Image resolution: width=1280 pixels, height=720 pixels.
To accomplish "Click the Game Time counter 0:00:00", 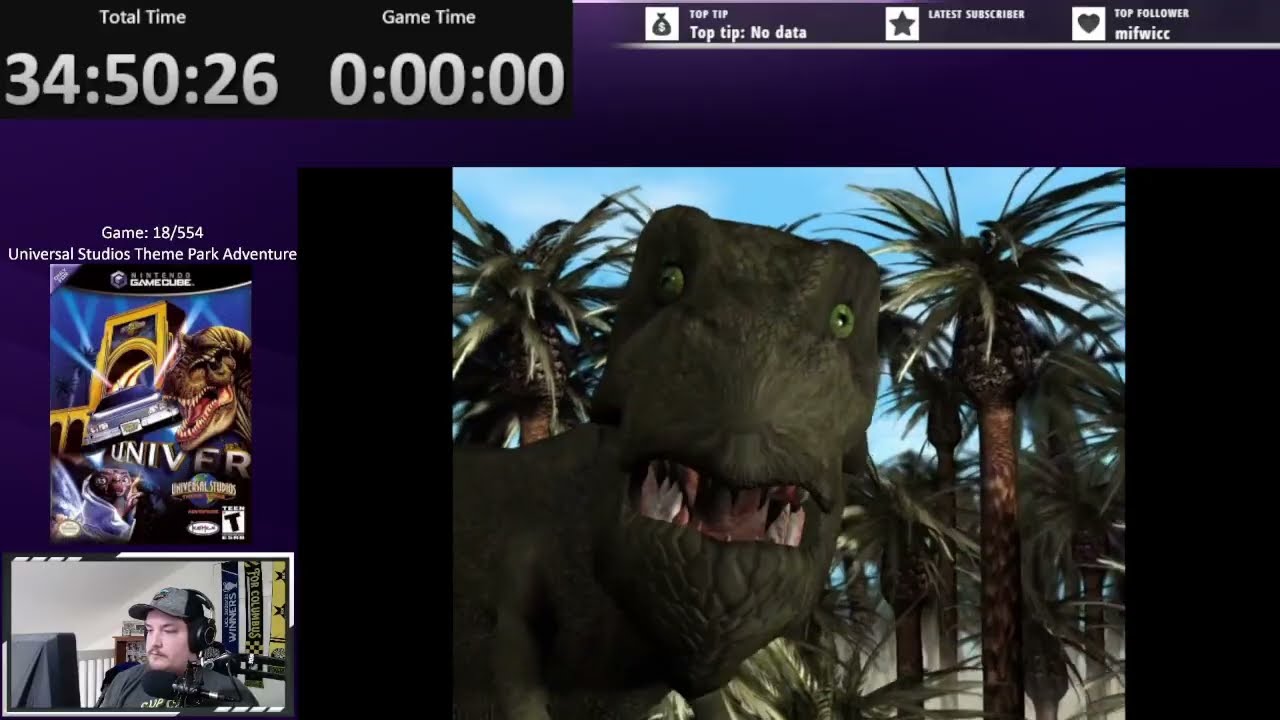I will 447,79.
